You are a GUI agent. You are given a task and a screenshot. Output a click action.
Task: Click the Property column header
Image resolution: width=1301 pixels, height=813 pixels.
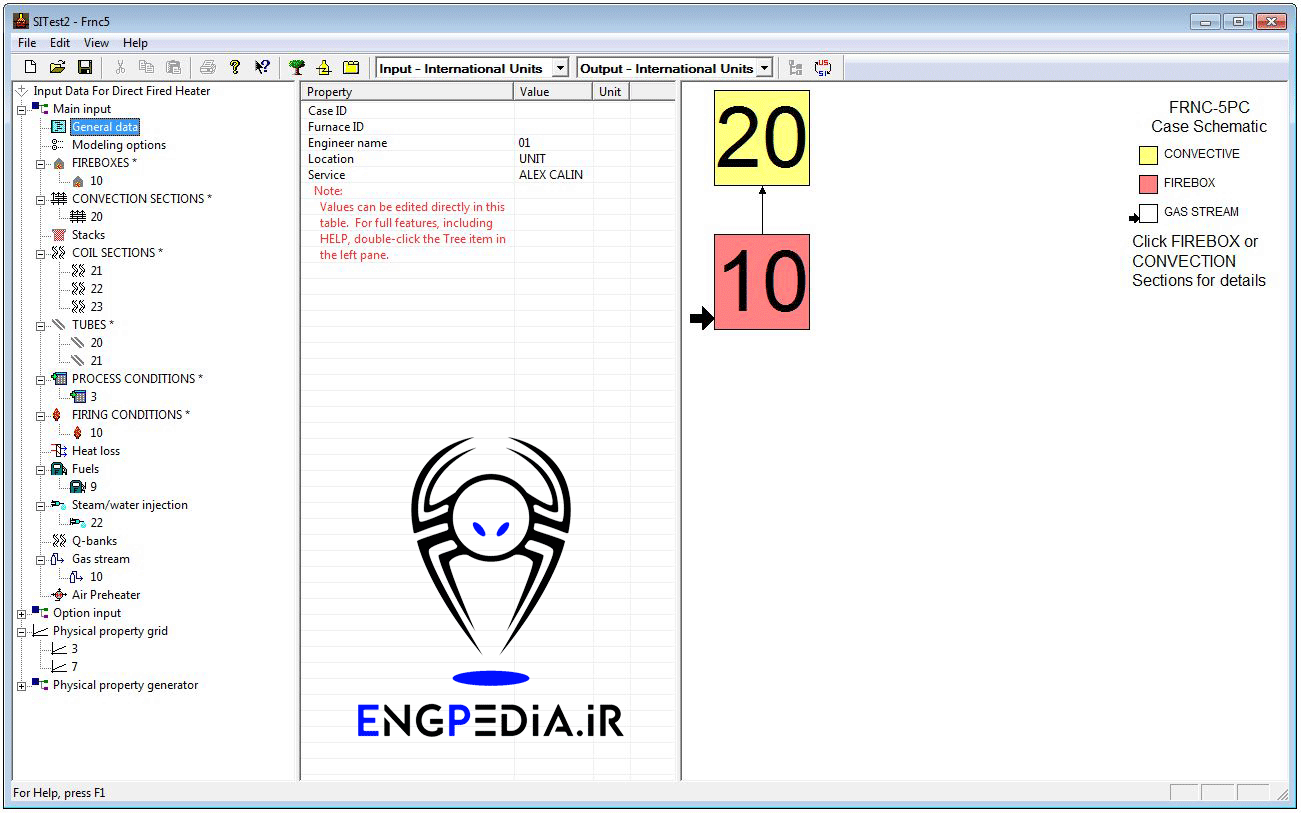[407, 91]
